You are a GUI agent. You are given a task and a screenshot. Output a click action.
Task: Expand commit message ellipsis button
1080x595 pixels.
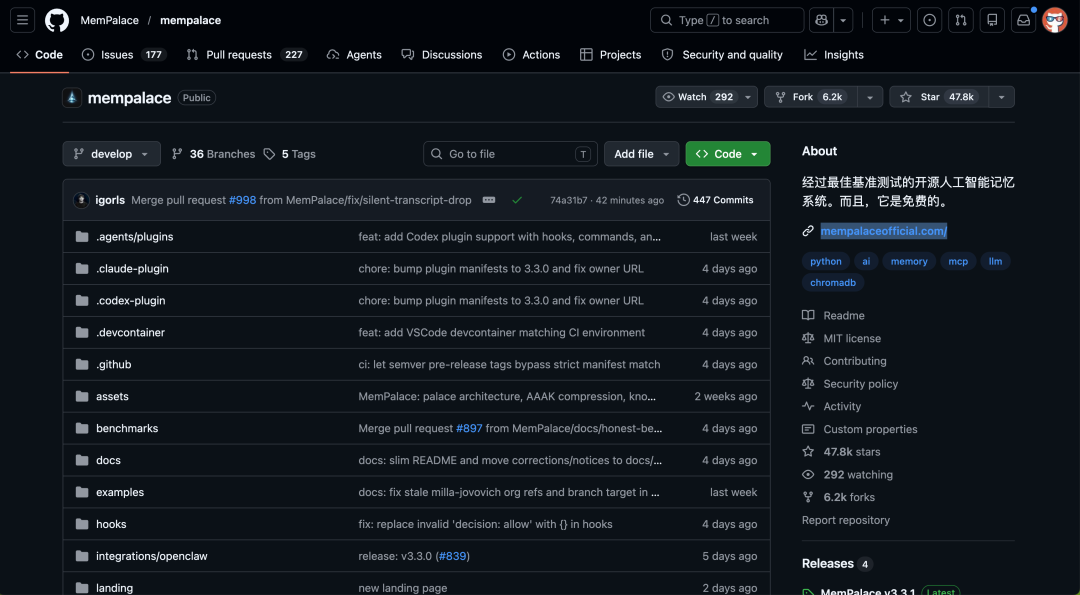point(489,200)
